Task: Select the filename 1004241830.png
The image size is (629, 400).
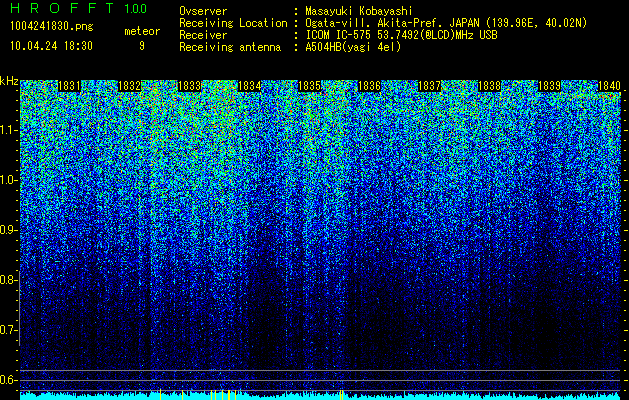Action: click(51, 26)
